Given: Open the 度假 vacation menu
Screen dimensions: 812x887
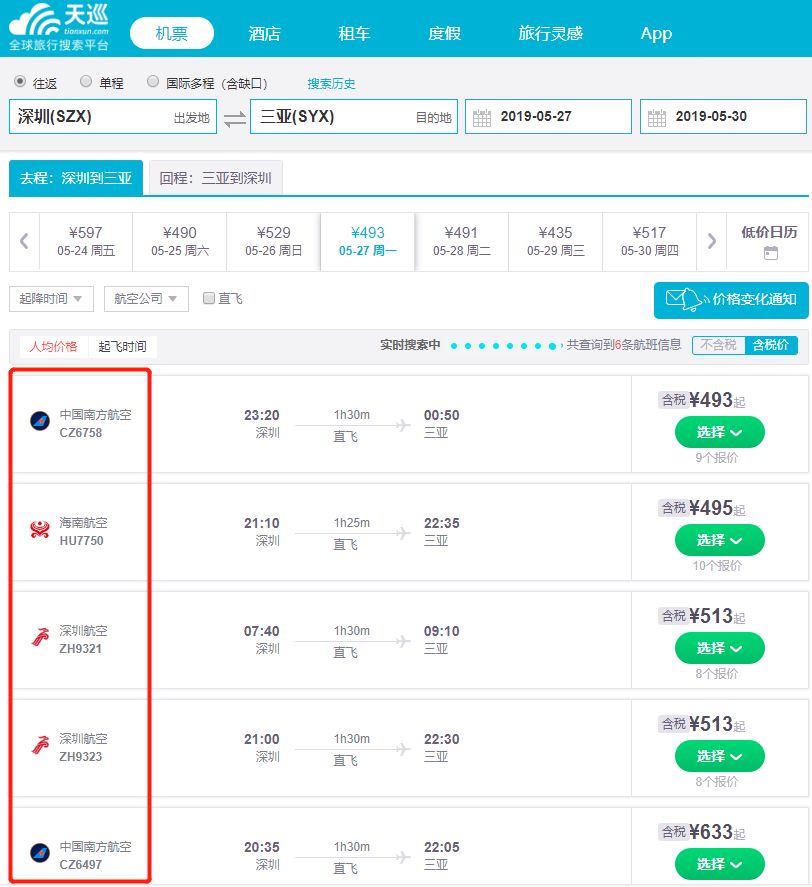Looking at the screenshot, I should 444,33.
